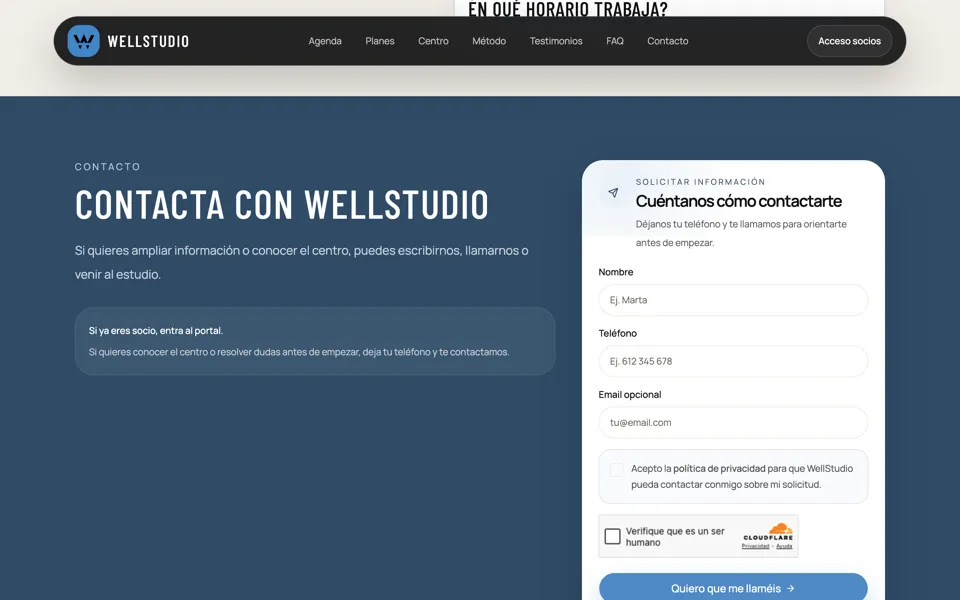Click the 'Cuéntanos cómo contactarte' form title
Image resolution: width=960 pixels, height=600 pixels.
point(738,201)
